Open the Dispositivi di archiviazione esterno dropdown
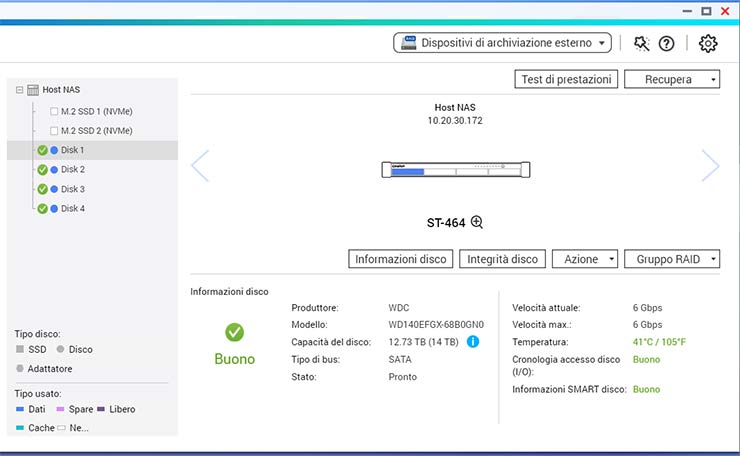740x456 pixels. tap(502, 43)
